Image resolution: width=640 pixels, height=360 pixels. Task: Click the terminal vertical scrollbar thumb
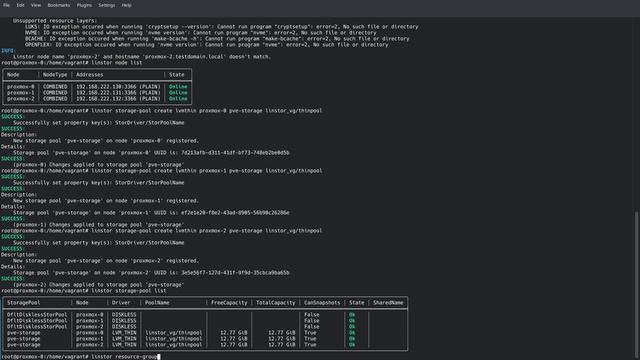click(x=637, y=285)
